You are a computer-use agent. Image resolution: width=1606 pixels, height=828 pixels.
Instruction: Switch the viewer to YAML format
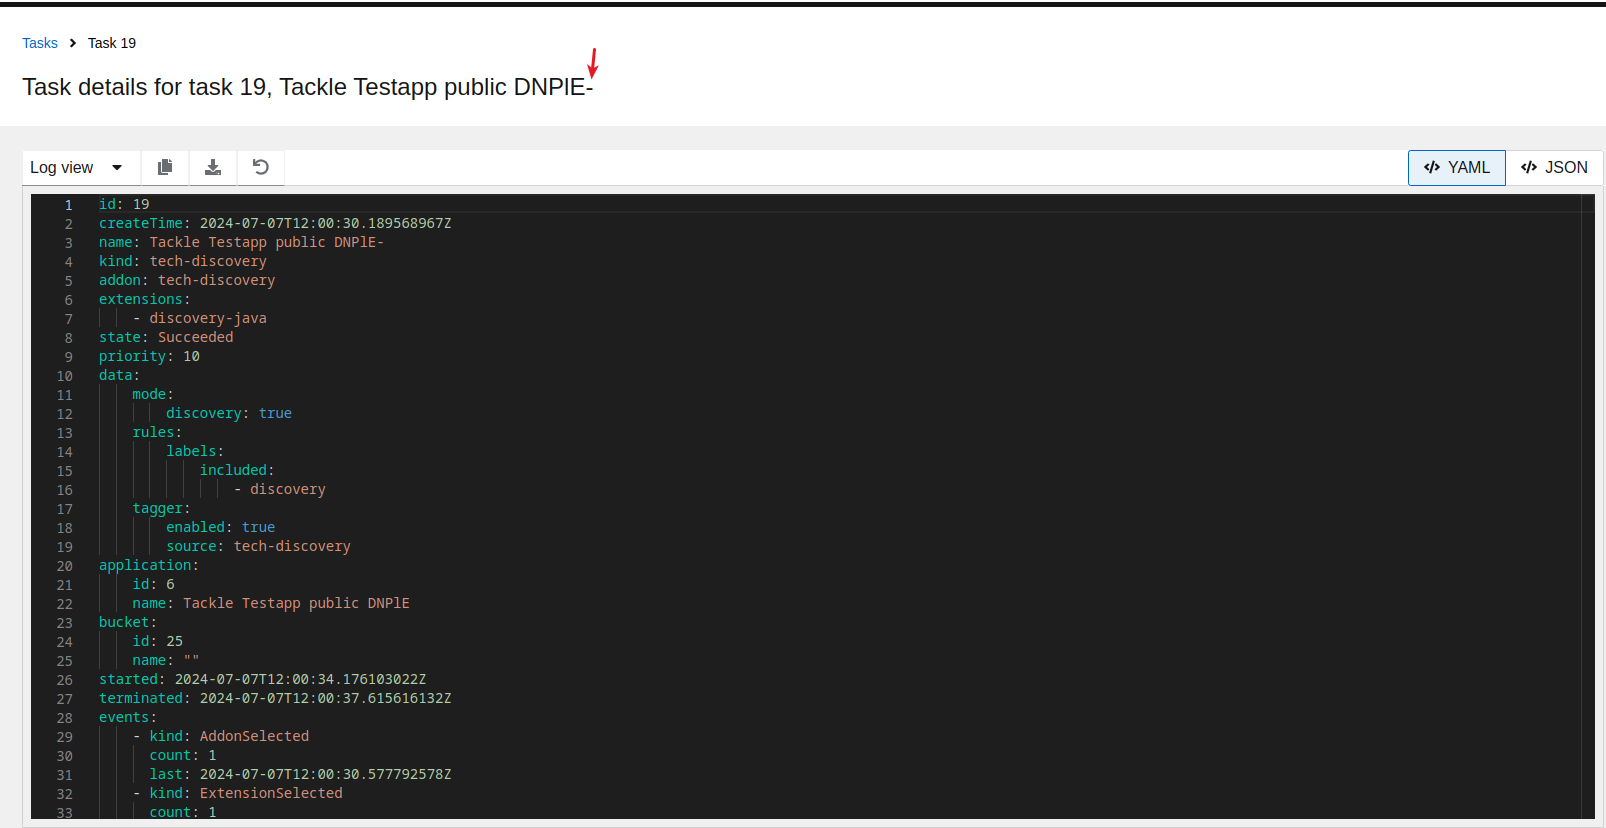click(x=1457, y=168)
